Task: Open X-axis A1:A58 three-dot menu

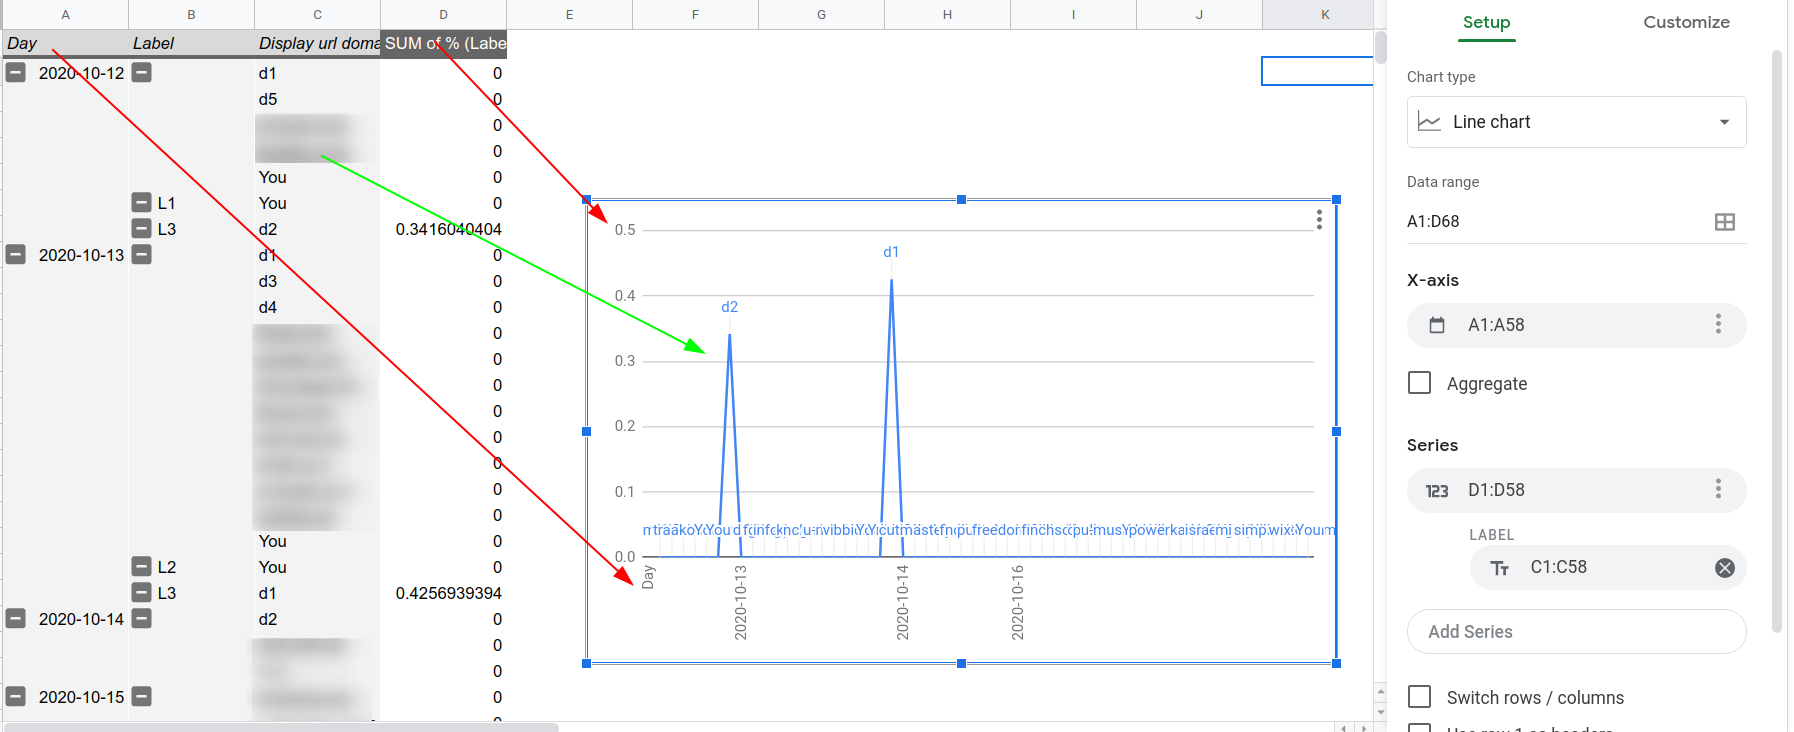Action: coord(1718,324)
